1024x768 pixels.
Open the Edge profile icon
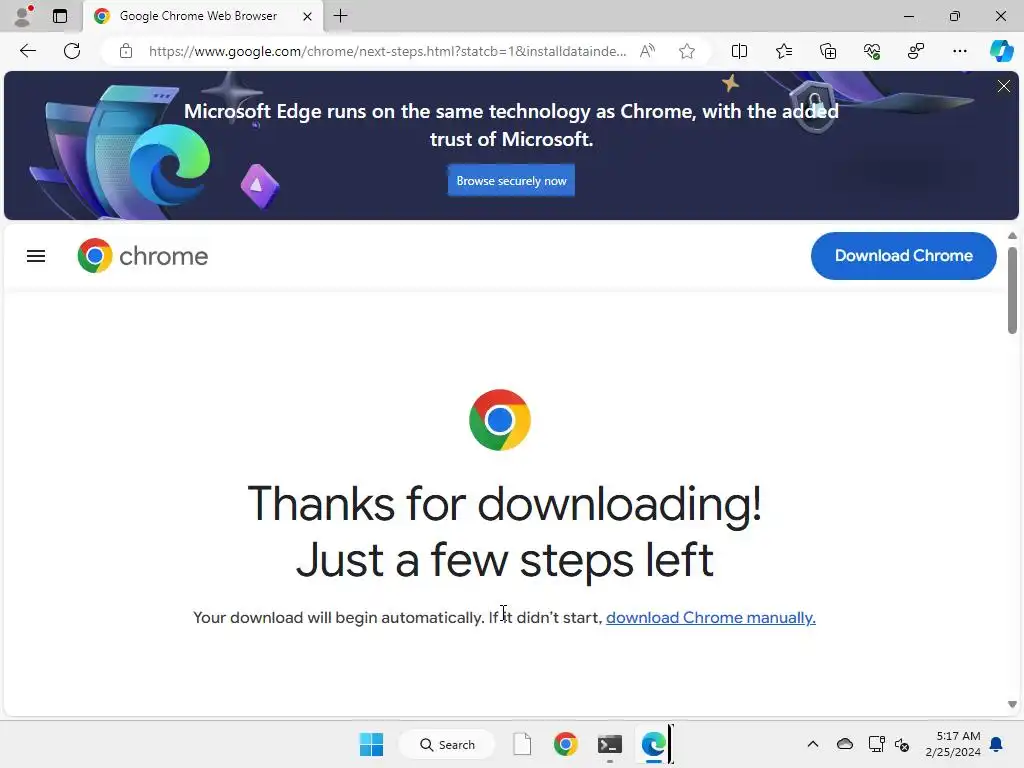click(x=24, y=16)
